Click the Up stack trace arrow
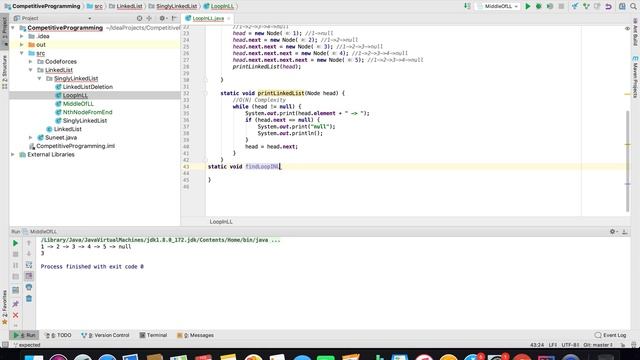Viewport: 640px width, 360px height. pos(29,243)
